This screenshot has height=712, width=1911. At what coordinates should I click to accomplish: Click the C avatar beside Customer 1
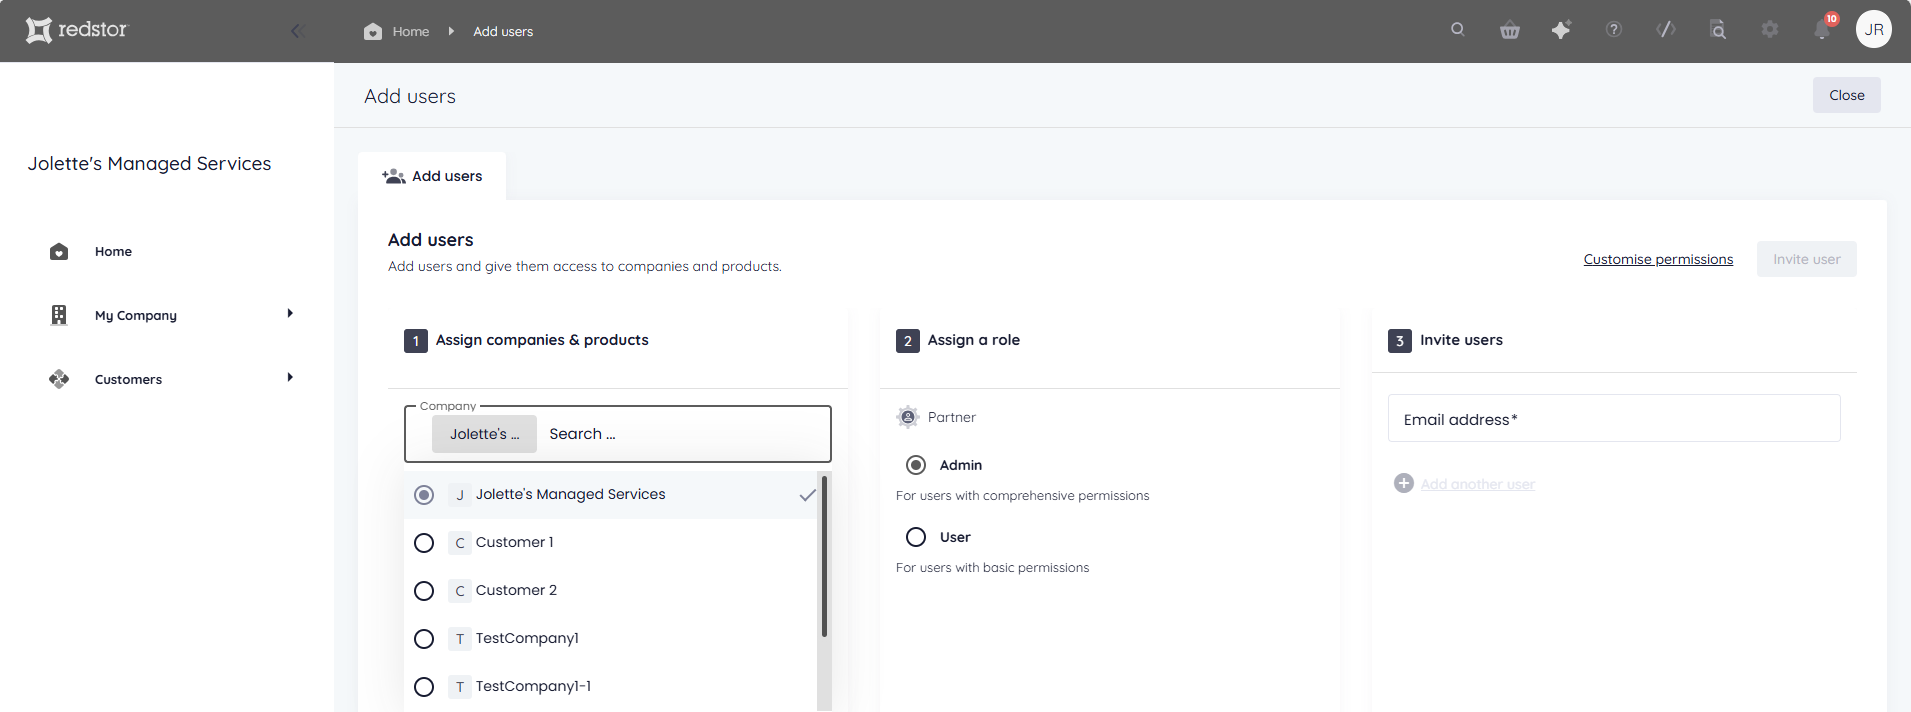pyautogui.click(x=460, y=543)
